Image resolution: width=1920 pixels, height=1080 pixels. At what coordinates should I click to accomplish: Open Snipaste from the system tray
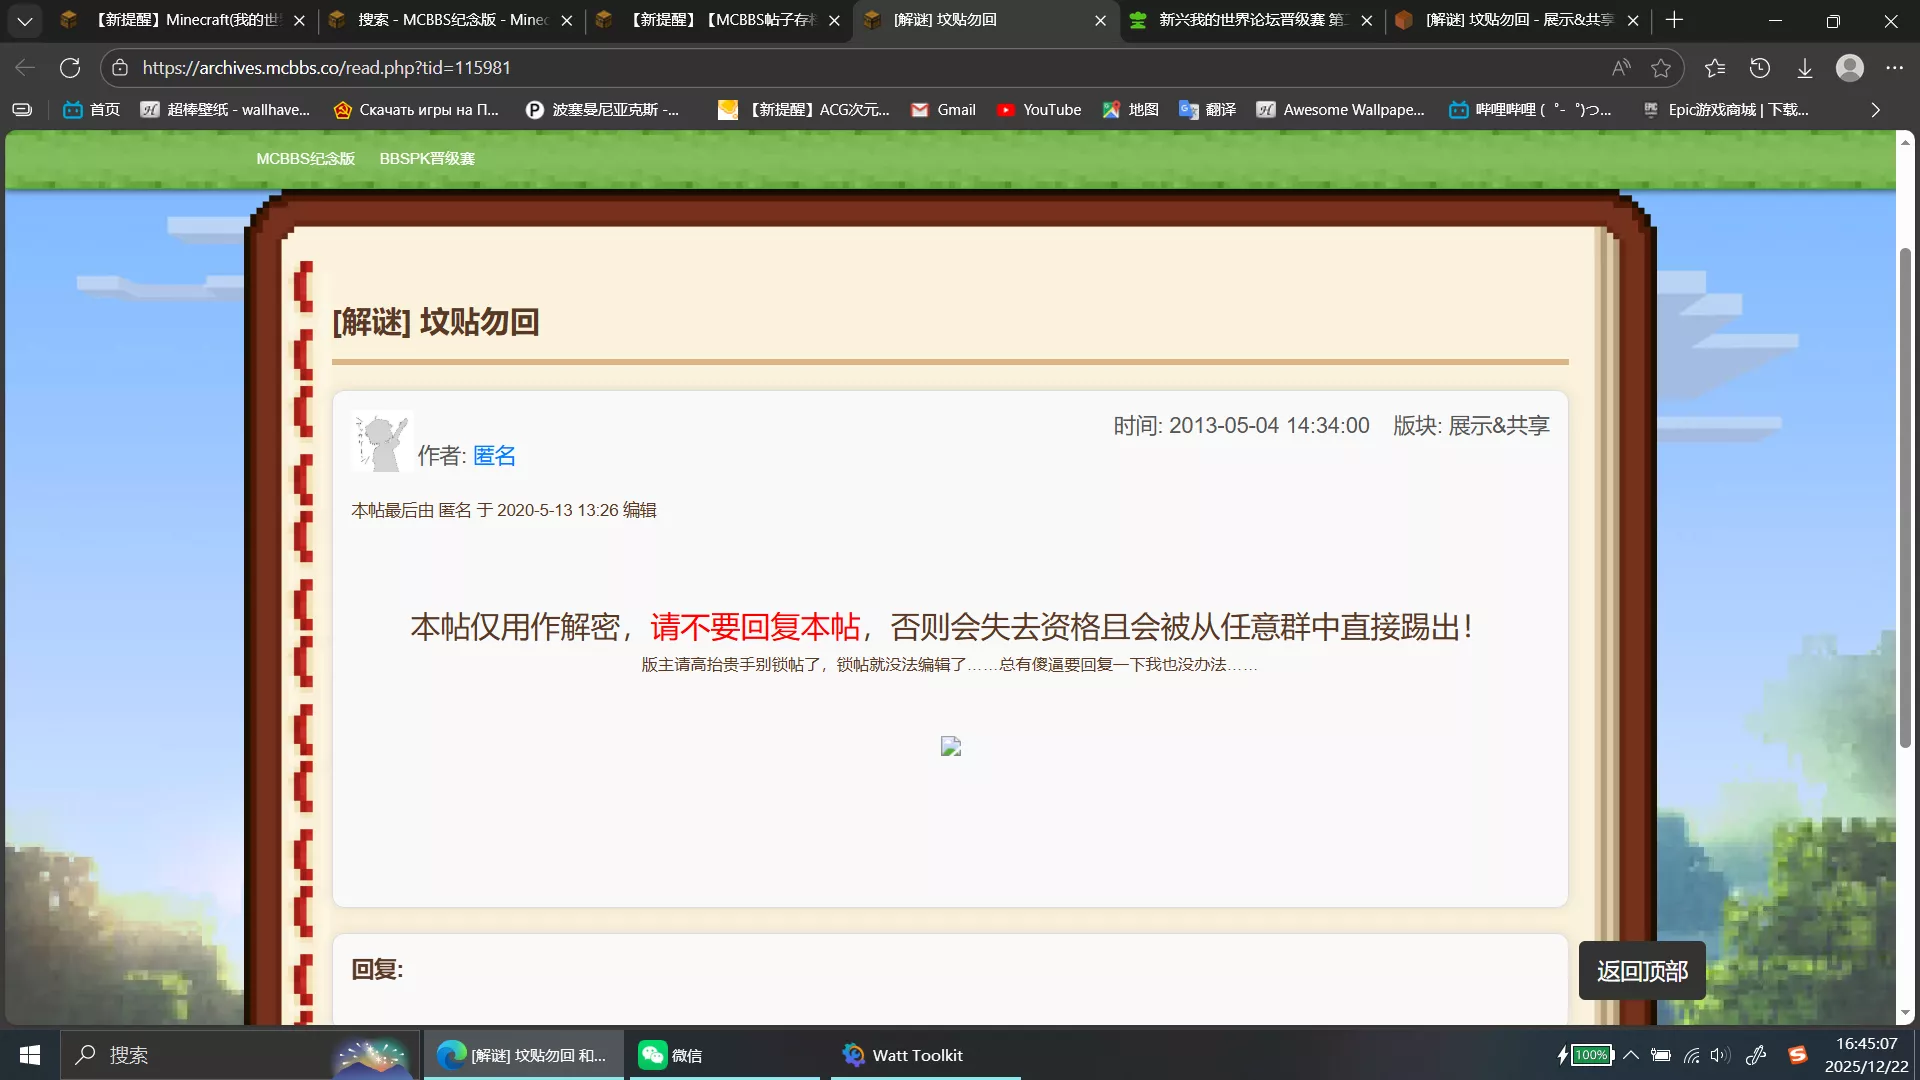click(1797, 1054)
